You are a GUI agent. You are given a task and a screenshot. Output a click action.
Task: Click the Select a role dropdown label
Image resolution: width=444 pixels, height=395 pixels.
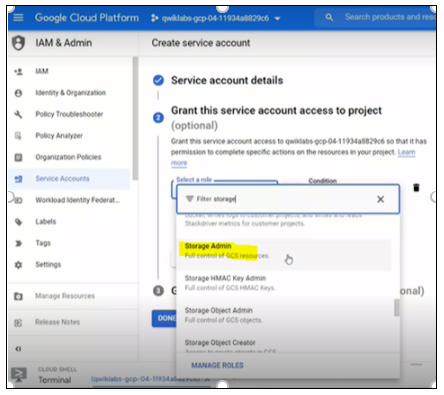pos(194,180)
